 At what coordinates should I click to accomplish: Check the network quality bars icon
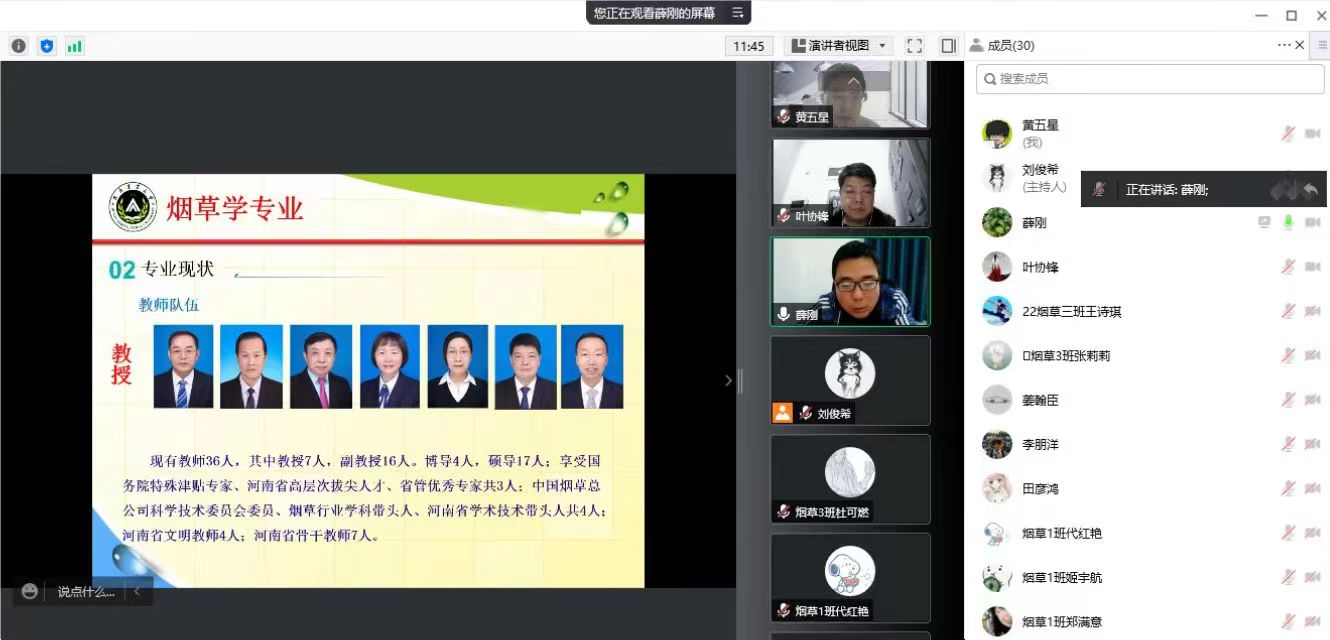75,45
